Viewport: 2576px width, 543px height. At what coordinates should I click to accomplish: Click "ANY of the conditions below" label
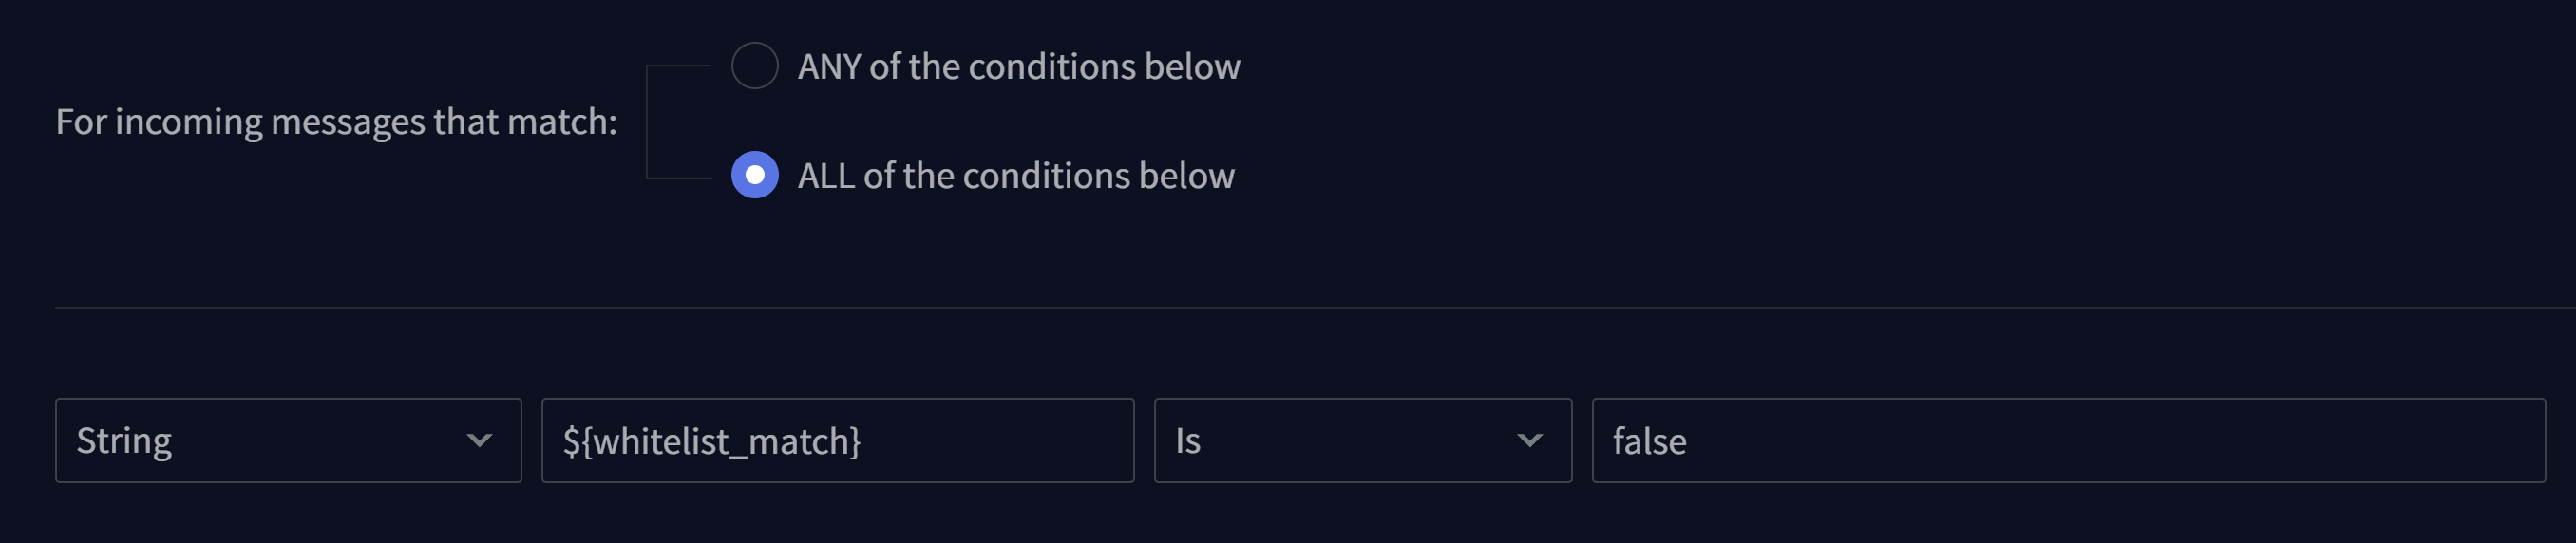pos(1018,66)
